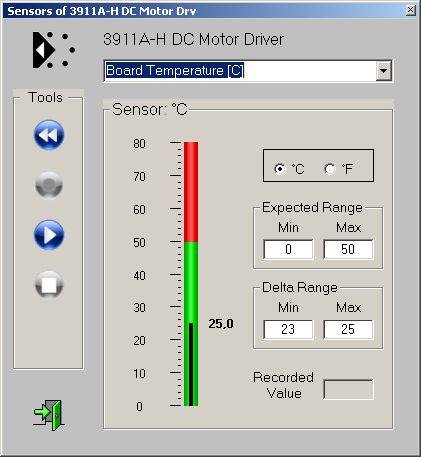Click the blue rewind tool button

[x=49, y=135]
